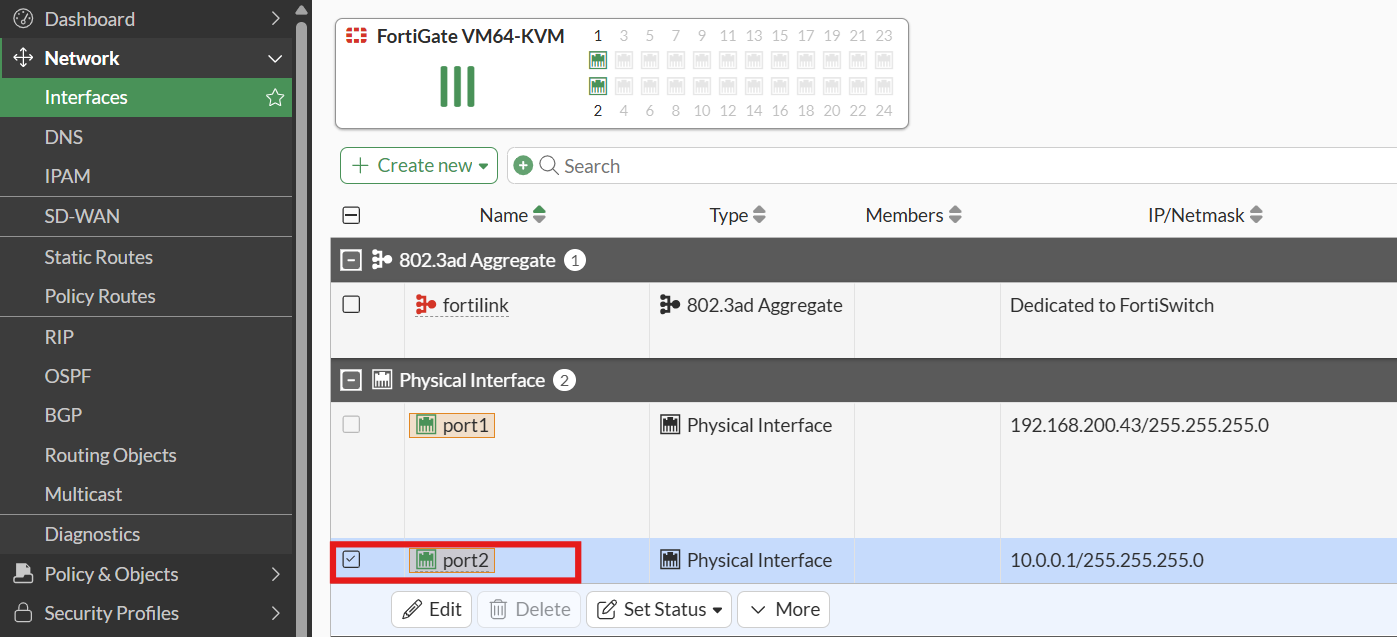Click gray port 3 on faceplate
Image resolution: width=1397 pixels, height=637 pixels.
[624, 60]
